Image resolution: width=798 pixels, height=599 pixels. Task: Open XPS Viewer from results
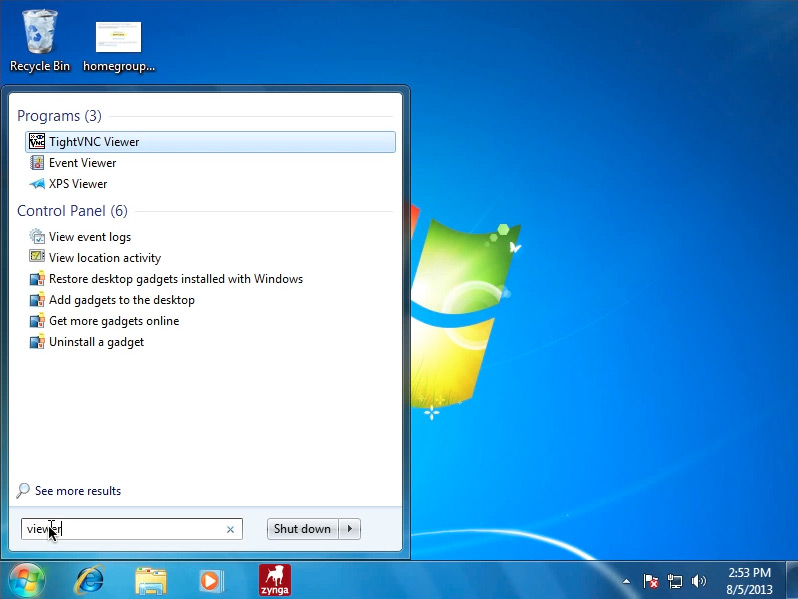tap(78, 184)
